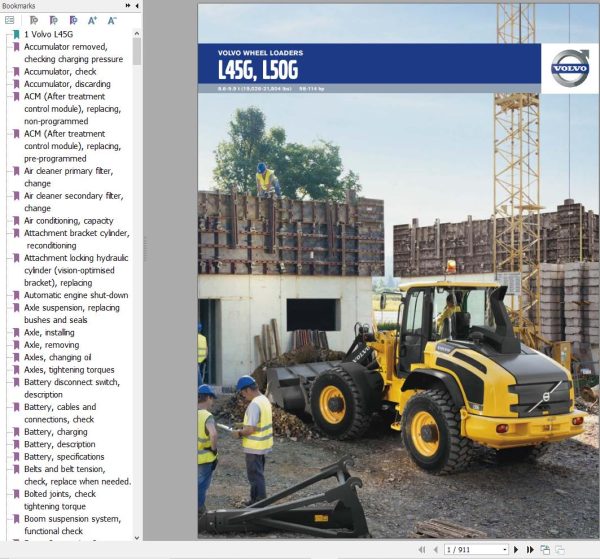
Task: Click bookmark flag icon beside 'Axle, removing'
Action: click(x=16, y=345)
